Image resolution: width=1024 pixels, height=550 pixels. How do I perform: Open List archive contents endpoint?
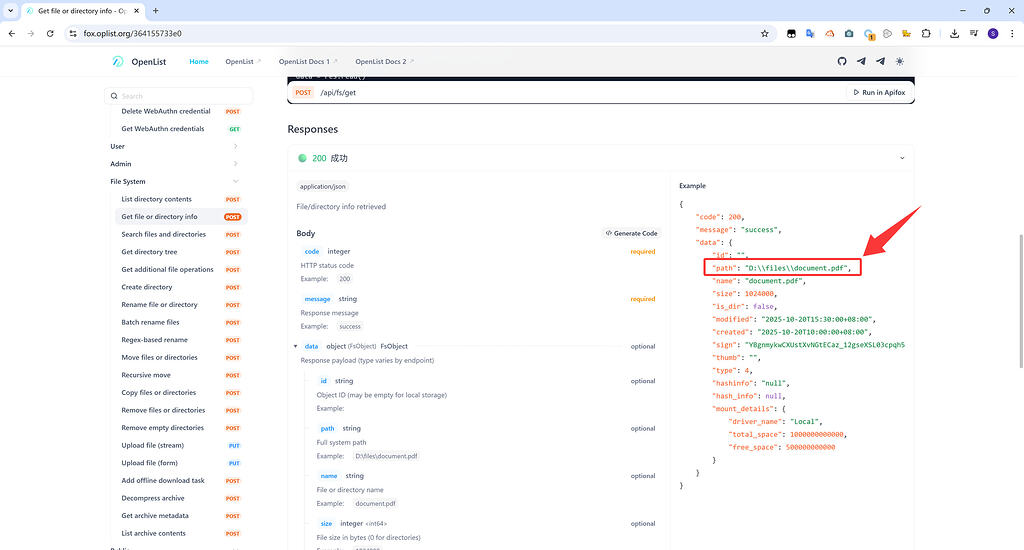[180, 534]
